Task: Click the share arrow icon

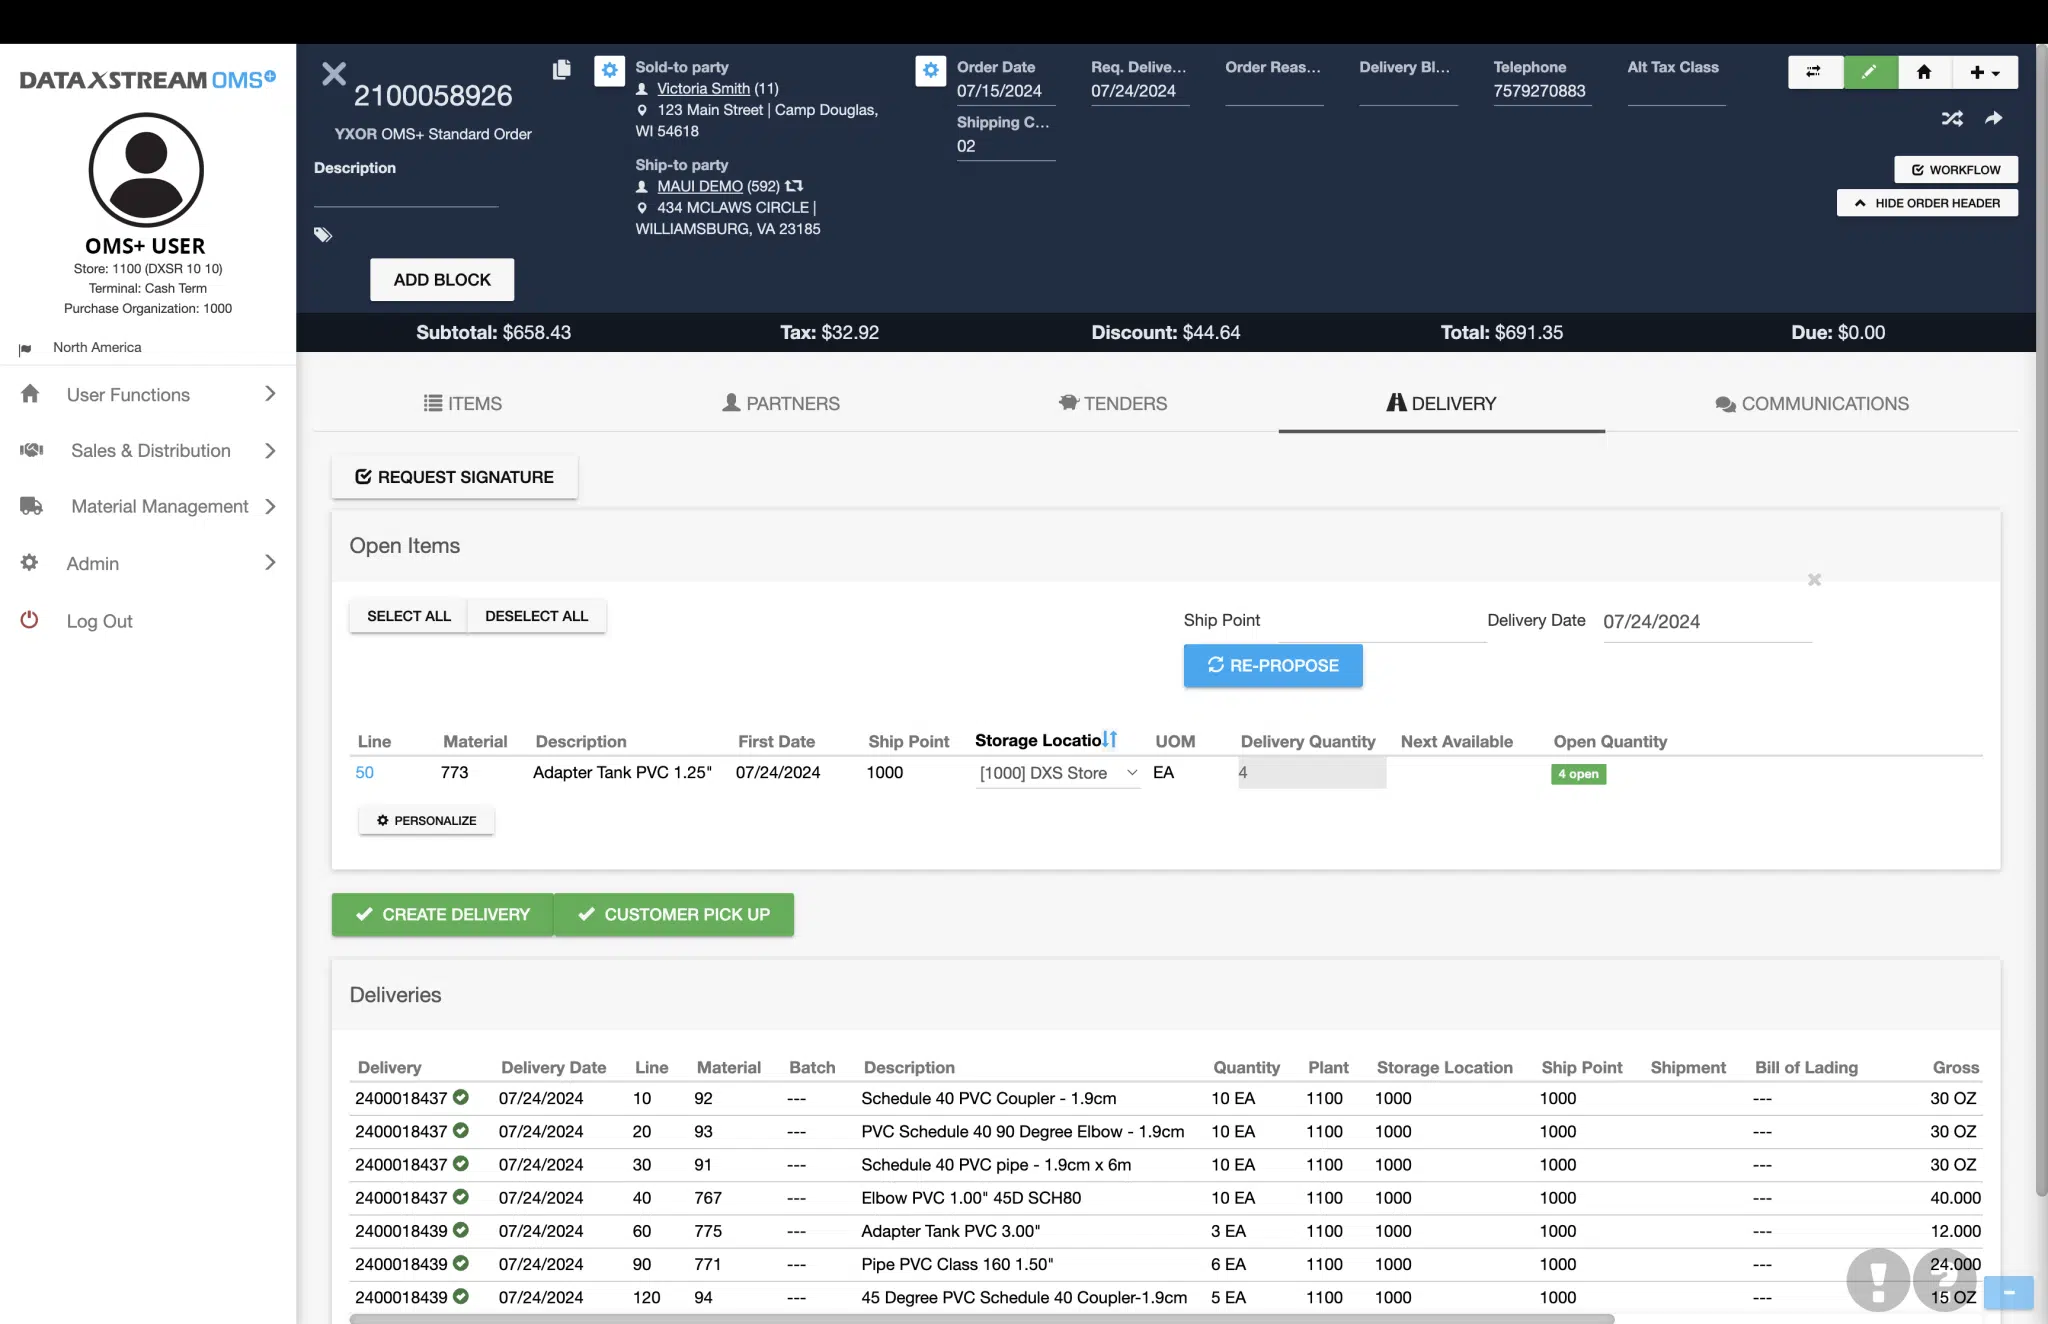Action: click(x=1993, y=118)
